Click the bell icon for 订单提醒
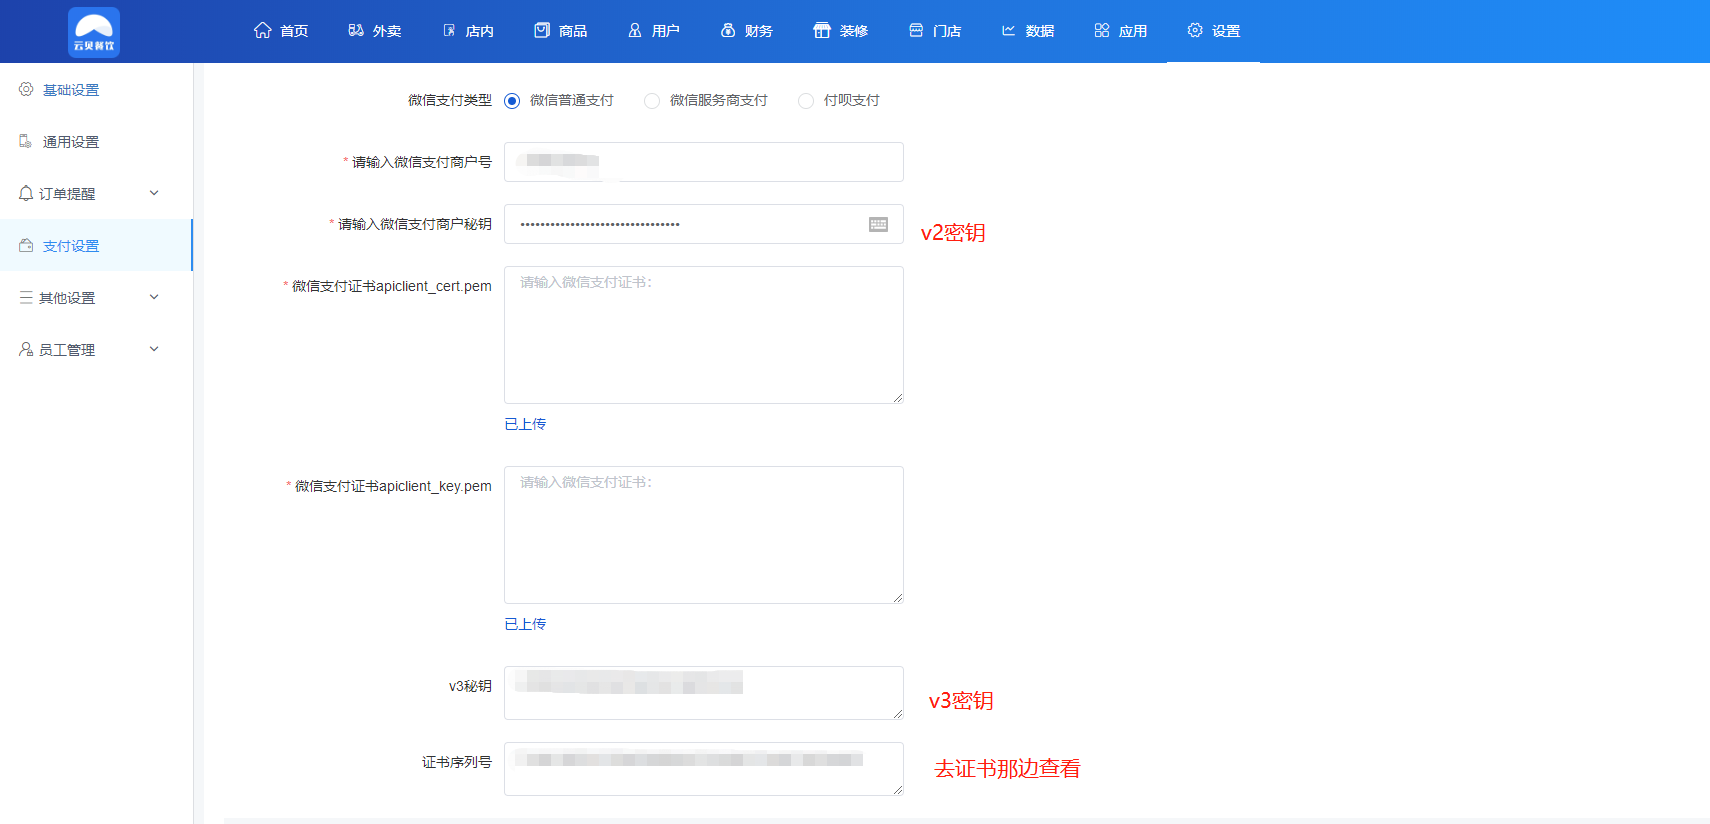 pyautogui.click(x=26, y=193)
